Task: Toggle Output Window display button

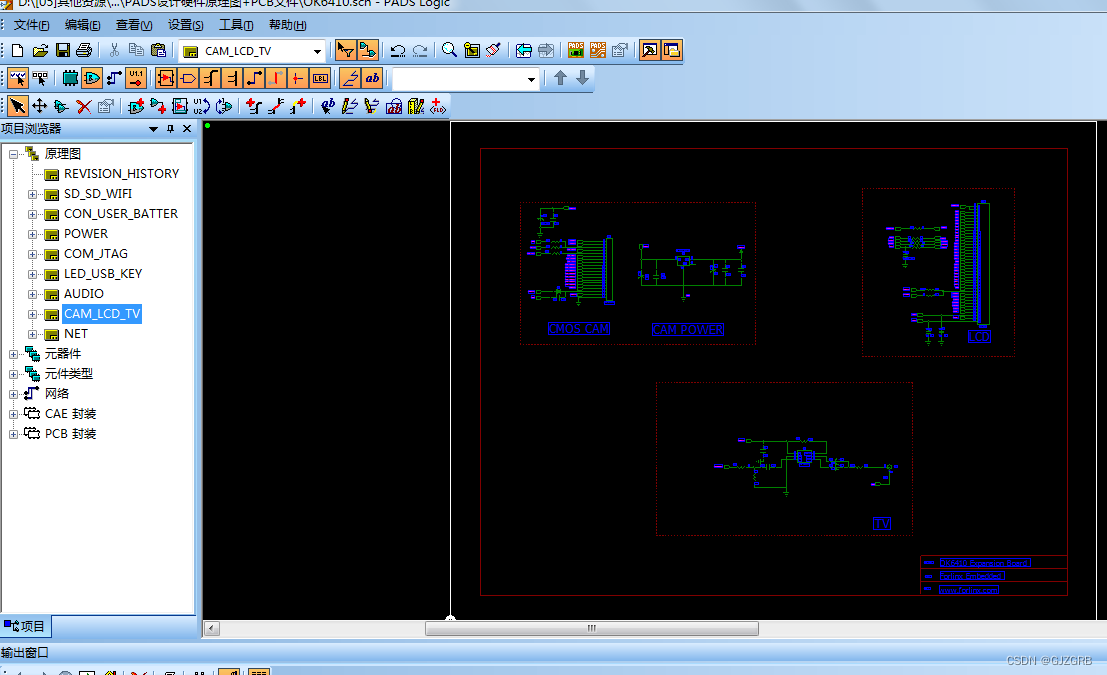Action: [649, 50]
